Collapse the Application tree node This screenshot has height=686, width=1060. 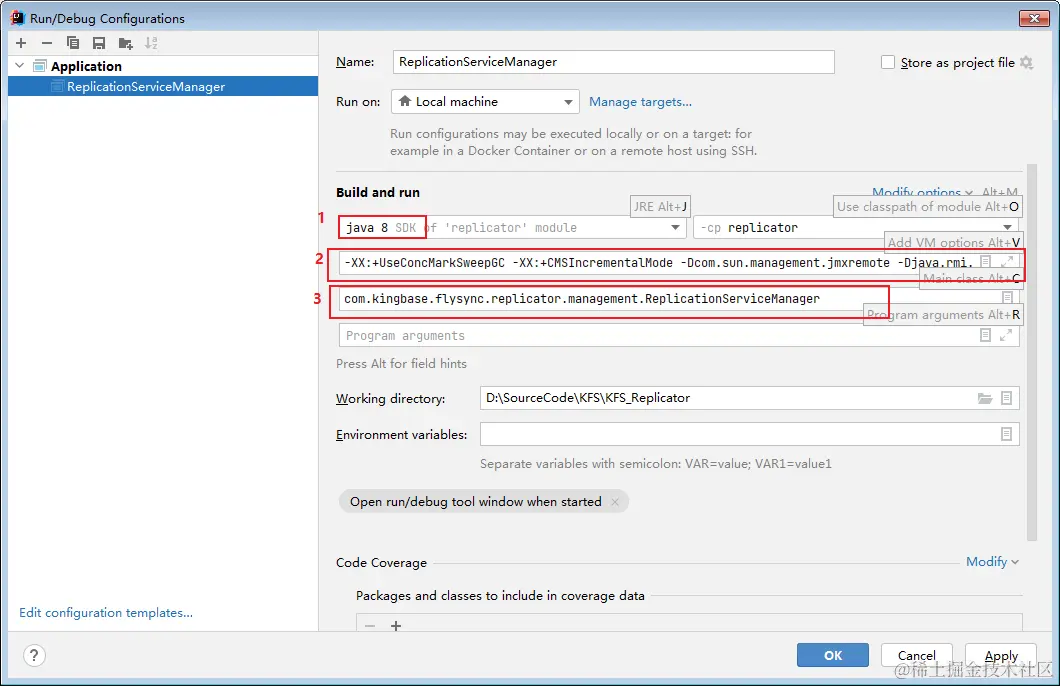click(20, 66)
